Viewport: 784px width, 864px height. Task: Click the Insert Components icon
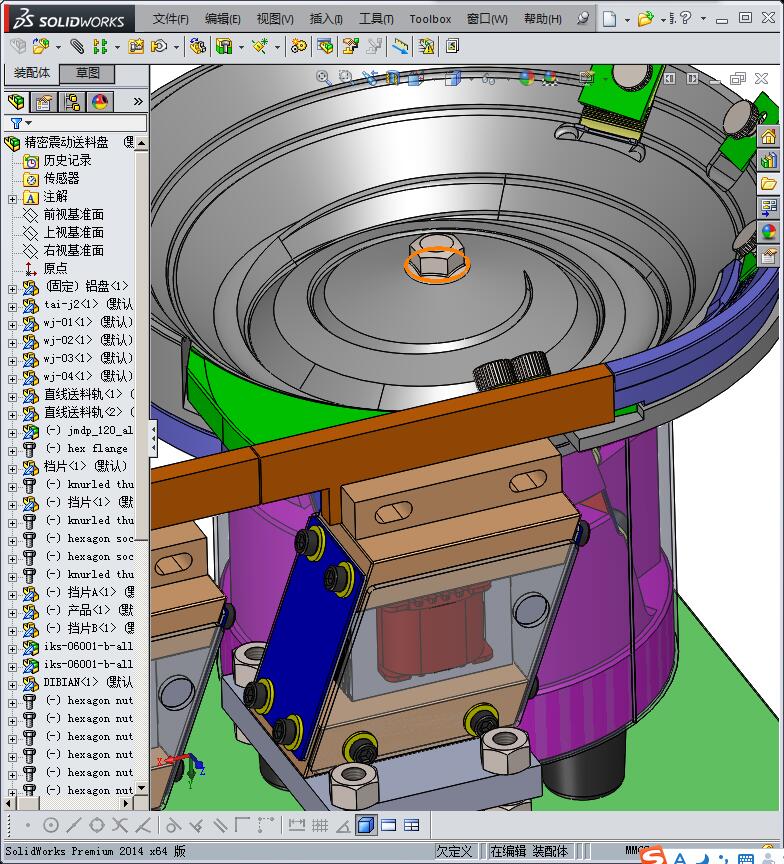click(x=40, y=46)
